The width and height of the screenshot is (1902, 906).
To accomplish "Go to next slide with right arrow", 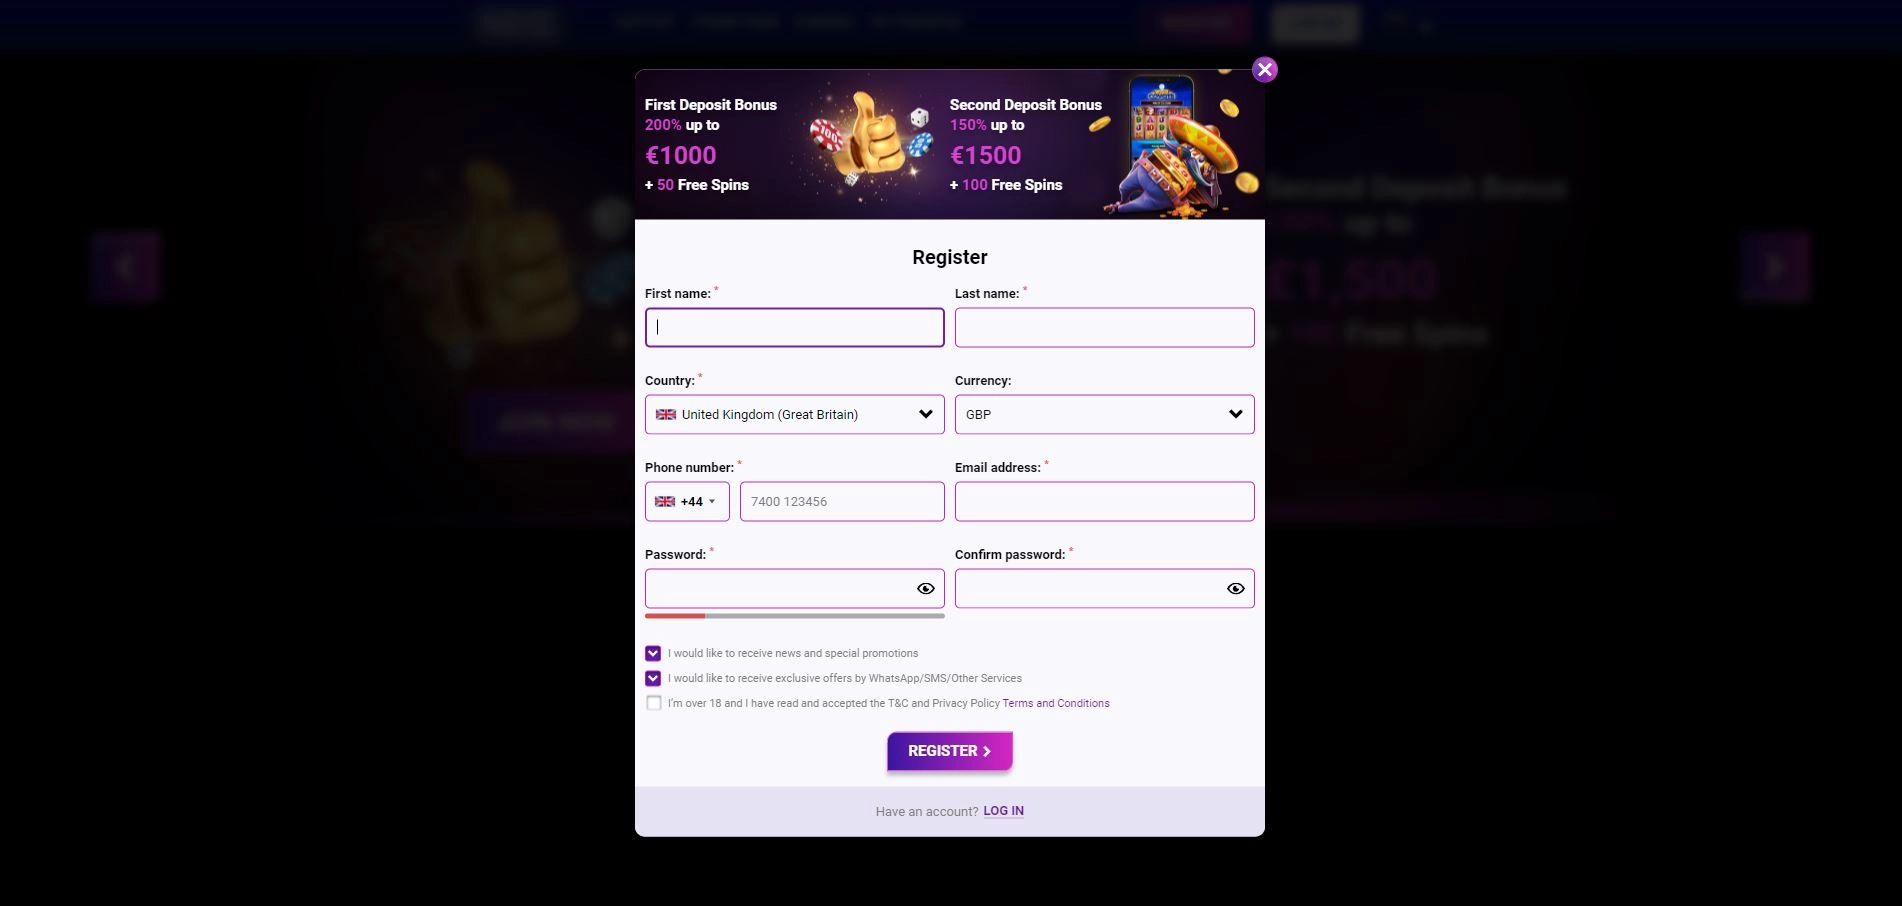I will (1775, 267).
